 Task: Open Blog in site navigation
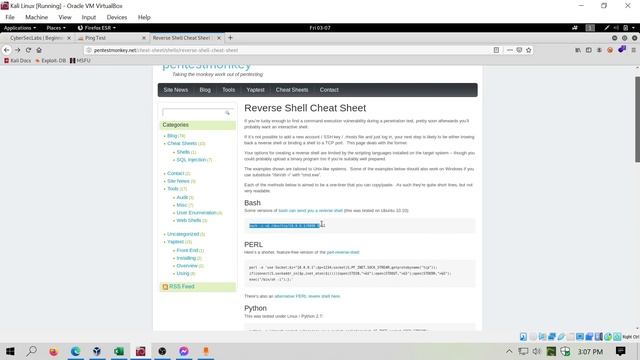click(205, 90)
